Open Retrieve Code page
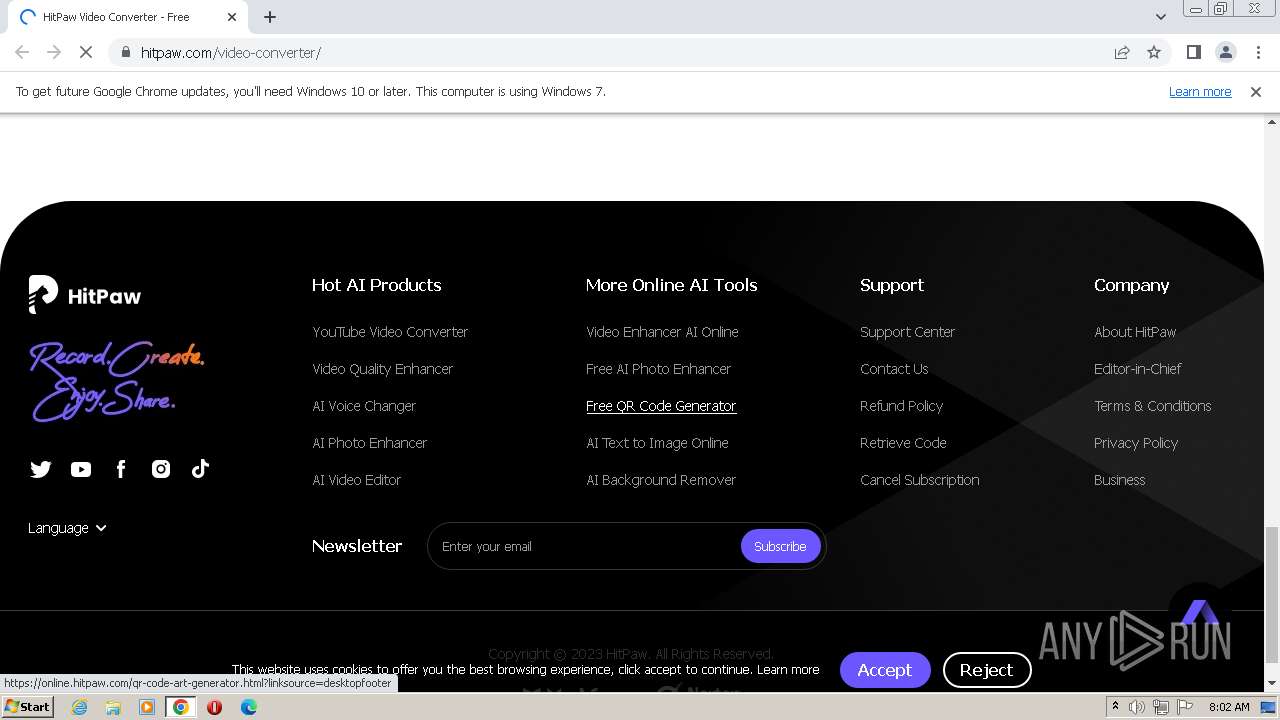1280x720 pixels. click(903, 443)
